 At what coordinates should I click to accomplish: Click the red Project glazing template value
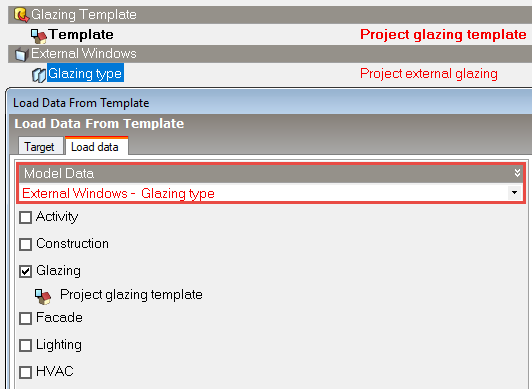443,35
